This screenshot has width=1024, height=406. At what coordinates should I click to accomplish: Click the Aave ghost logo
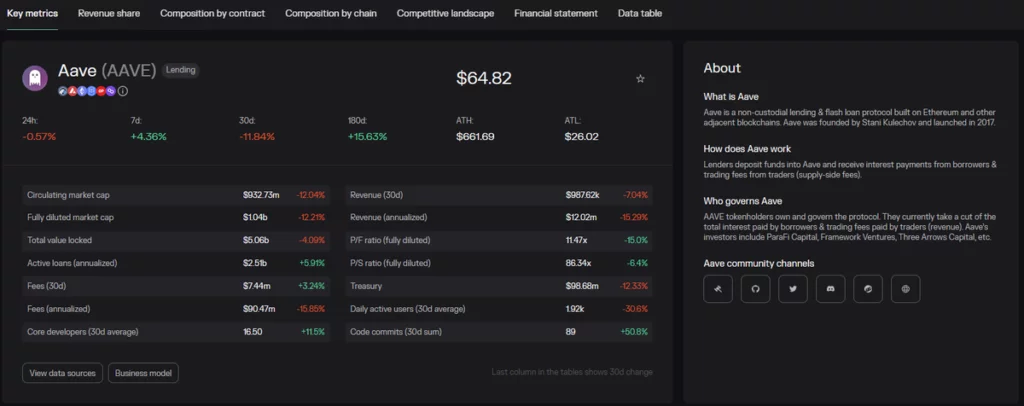click(x=35, y=78)
